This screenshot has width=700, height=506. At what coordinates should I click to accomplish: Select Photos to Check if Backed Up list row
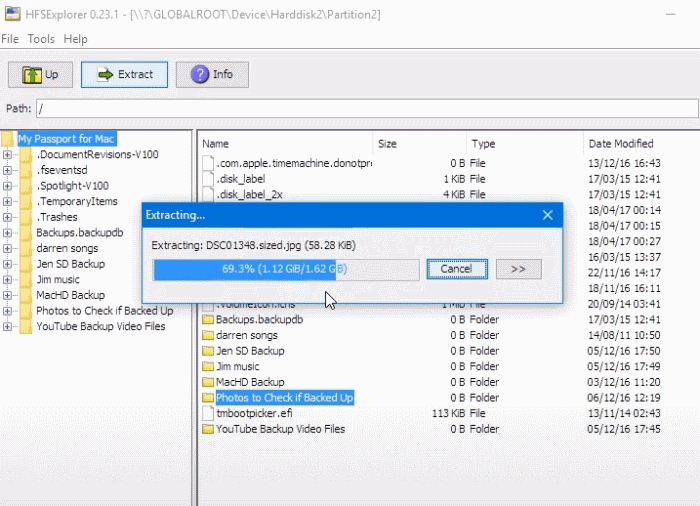(285, 397)
